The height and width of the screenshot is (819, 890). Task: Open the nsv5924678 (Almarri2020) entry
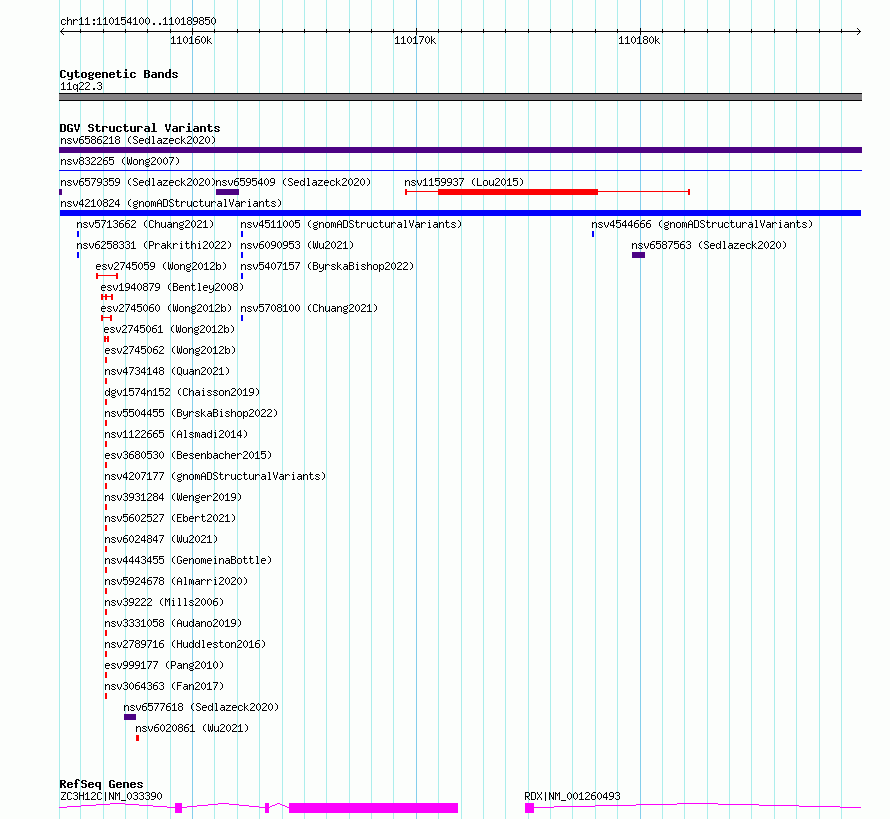pos(176,581)
